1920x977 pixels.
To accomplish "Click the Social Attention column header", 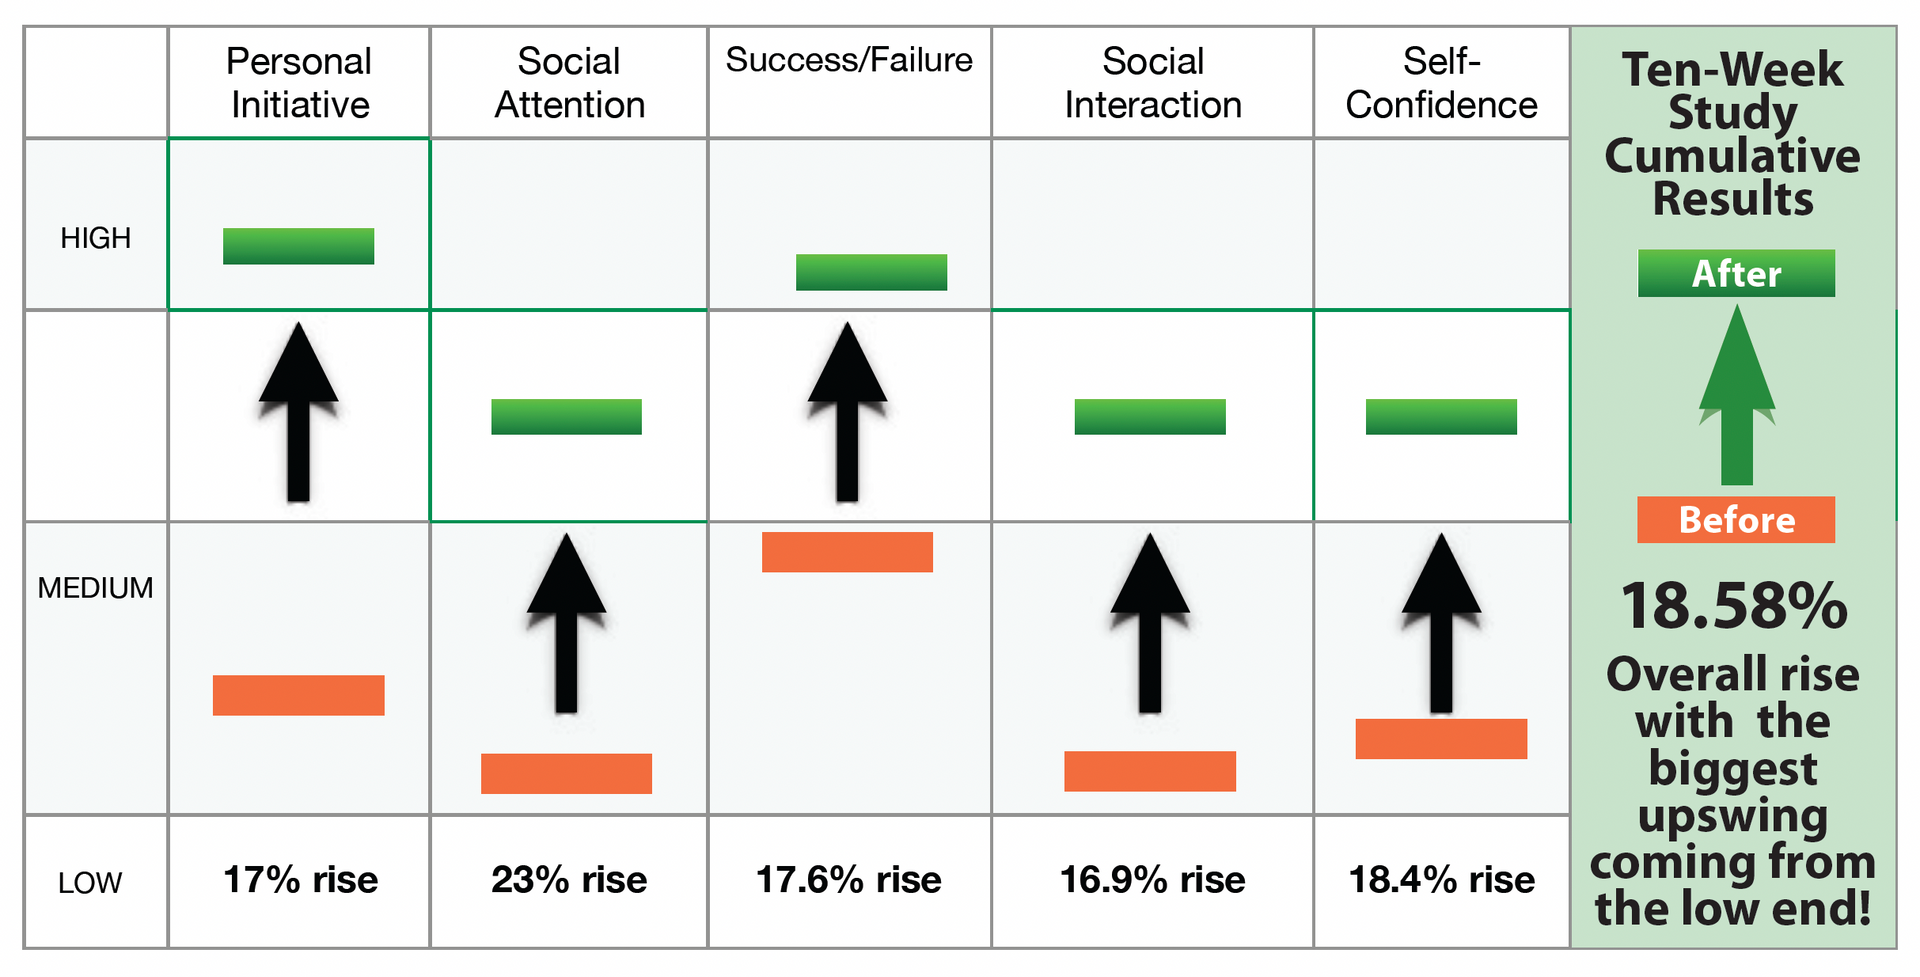I will 569,83.
